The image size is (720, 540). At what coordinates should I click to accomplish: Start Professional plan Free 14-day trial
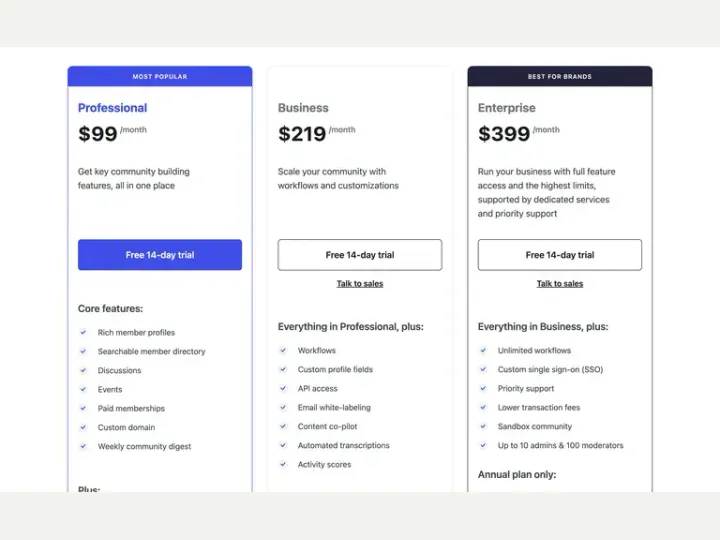(160, 255)
